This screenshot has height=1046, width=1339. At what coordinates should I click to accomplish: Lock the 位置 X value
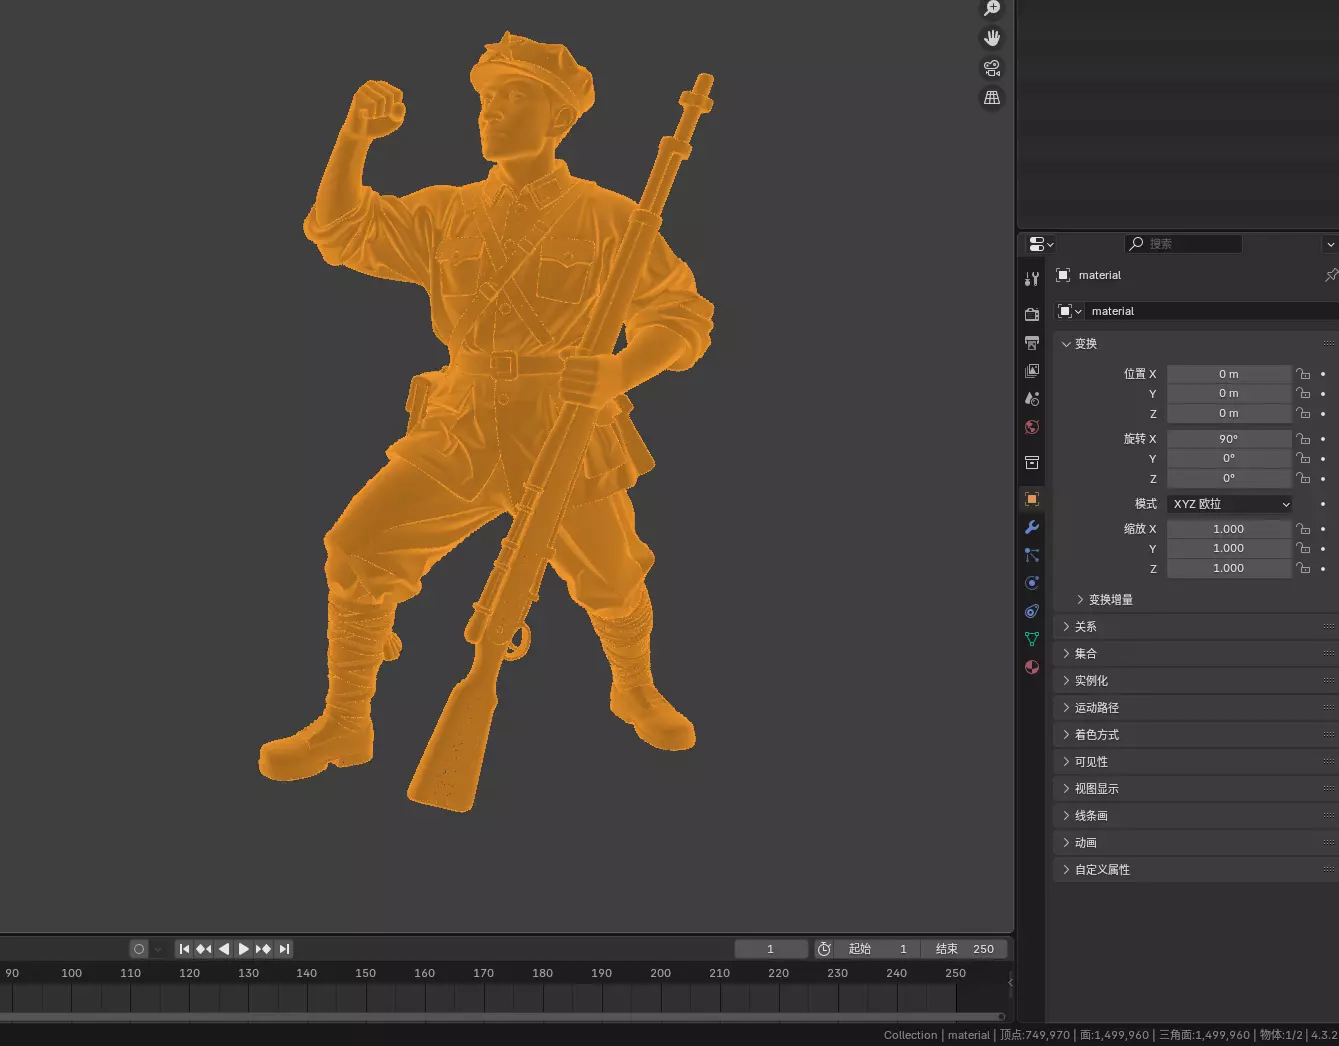[x=1303, y=374]
